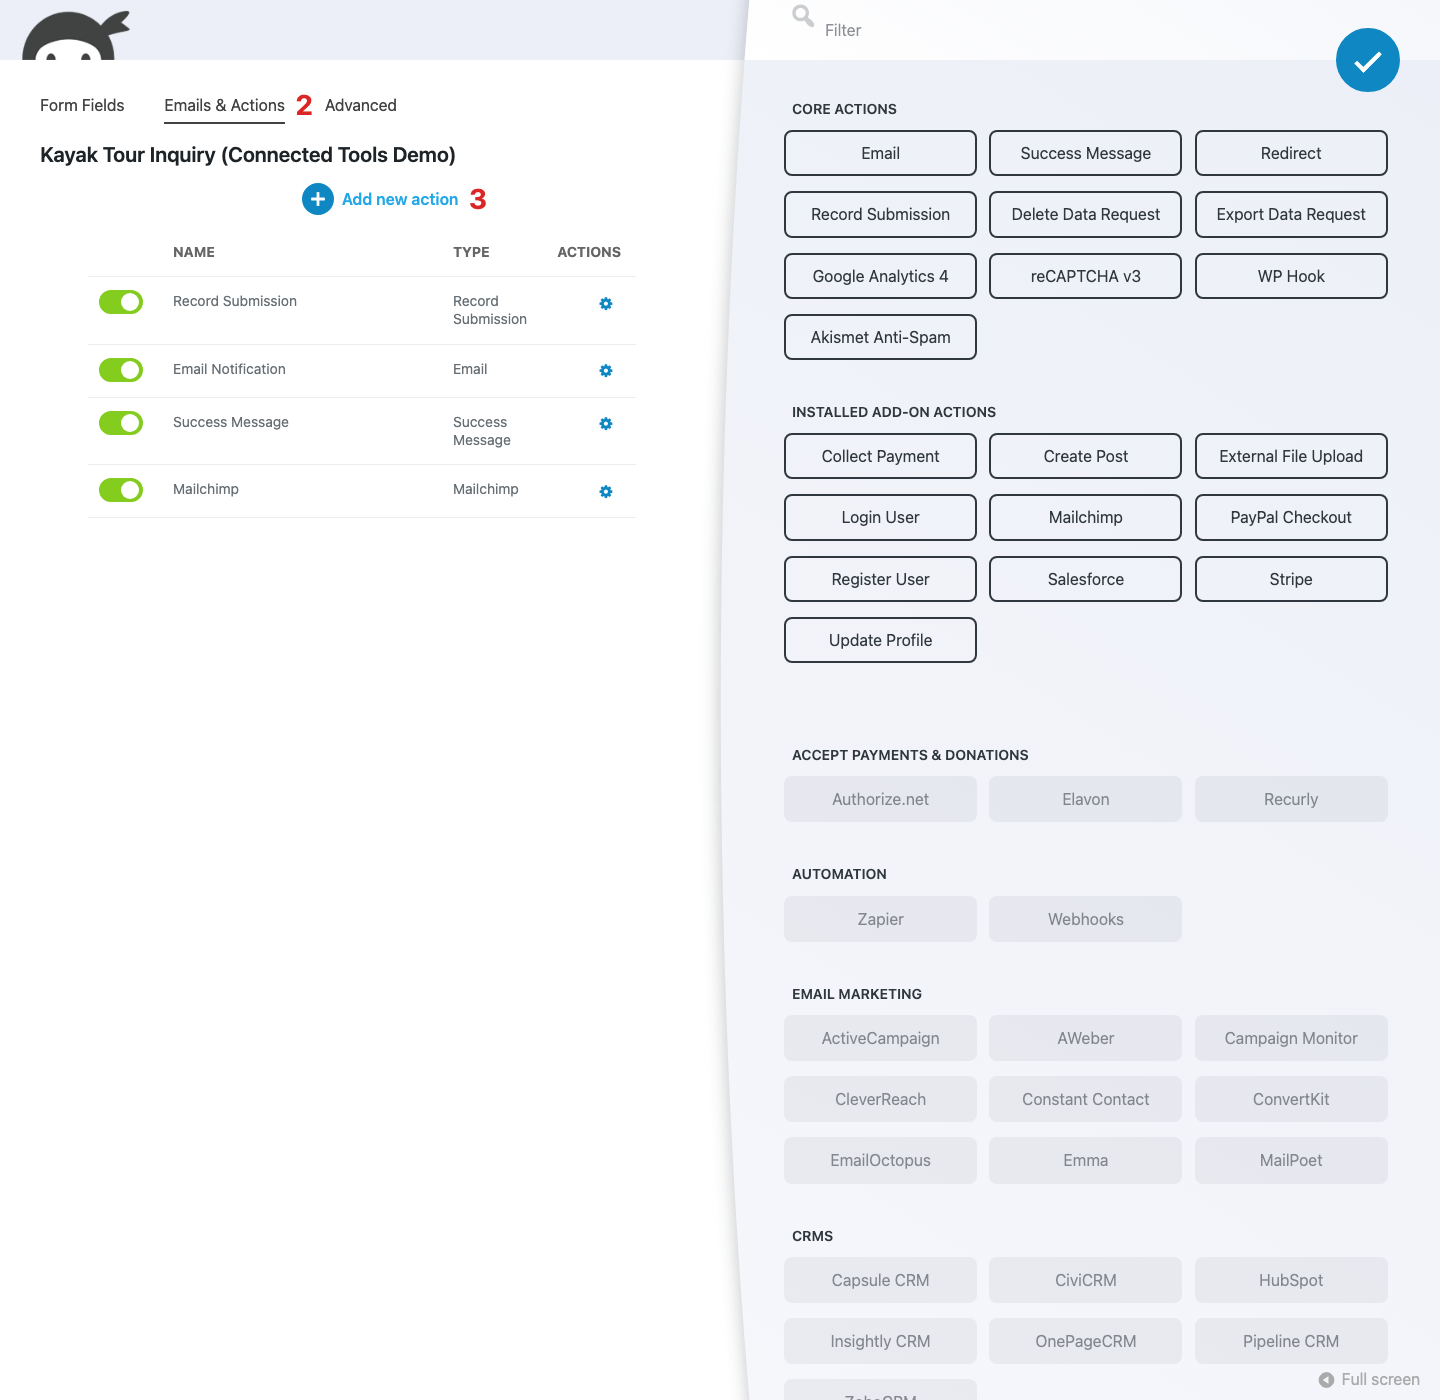The height and width of the screenshot is (1400, 1440).
Task: Select the ActiveCampaign email marketing option
Action: (x=880, y=1038)
